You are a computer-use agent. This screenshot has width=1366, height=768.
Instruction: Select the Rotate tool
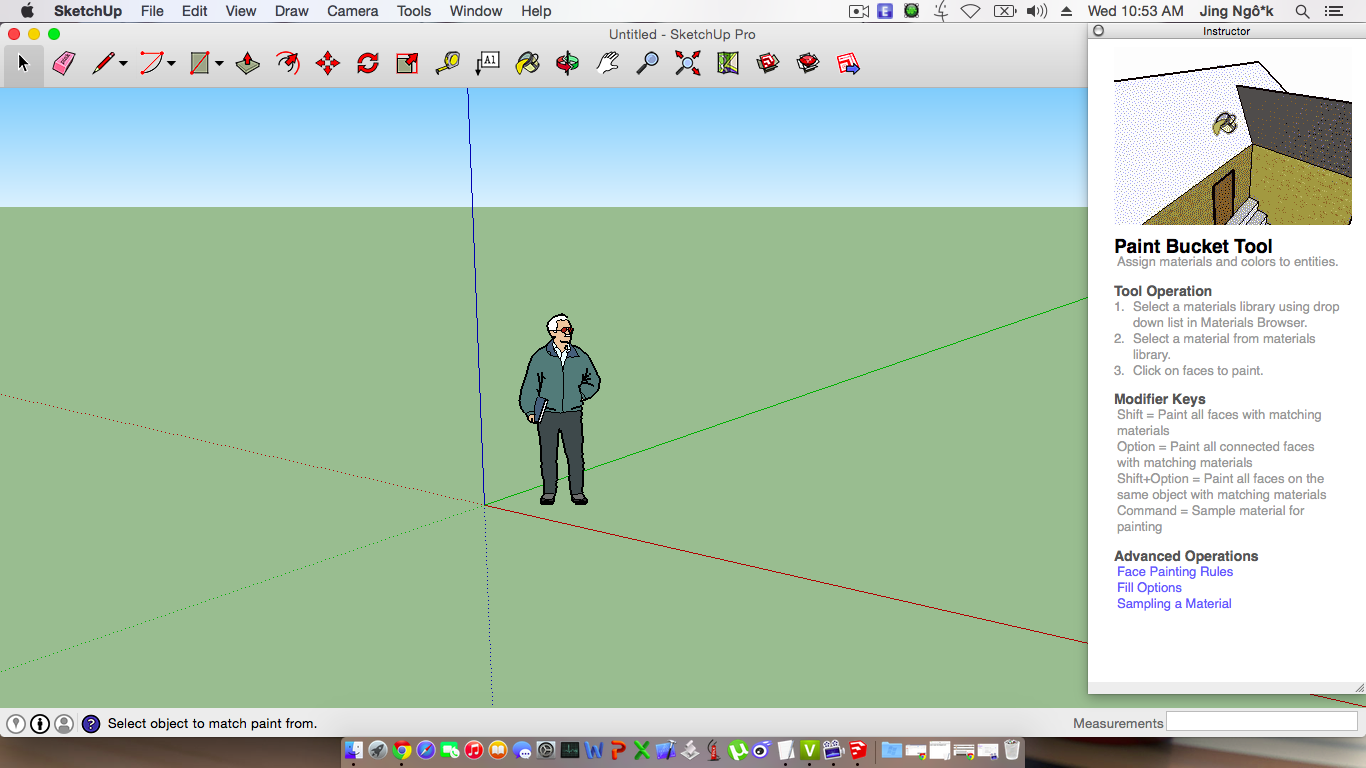368,64
